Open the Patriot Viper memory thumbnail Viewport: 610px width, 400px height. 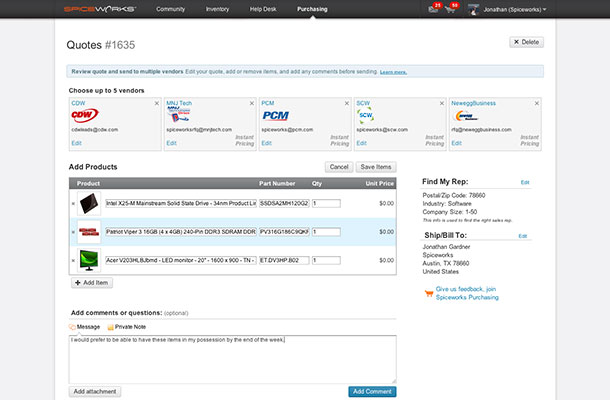89,232
